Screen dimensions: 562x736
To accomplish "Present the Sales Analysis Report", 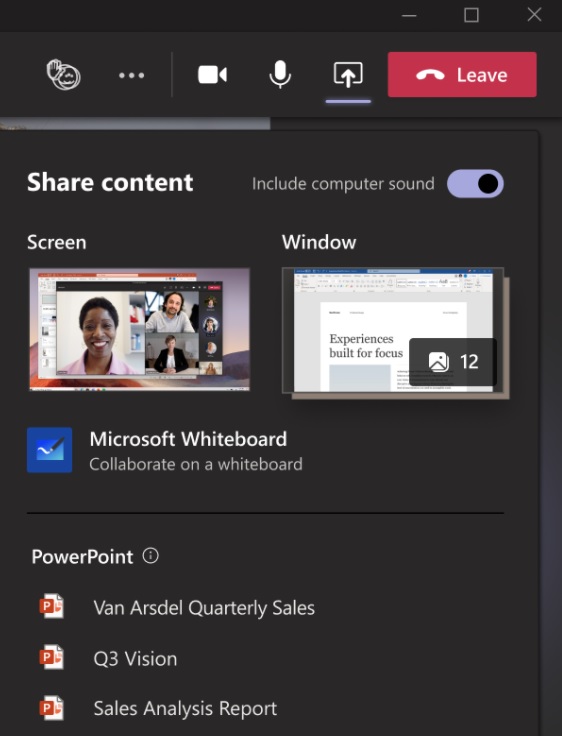I will [x=185, y=709].
